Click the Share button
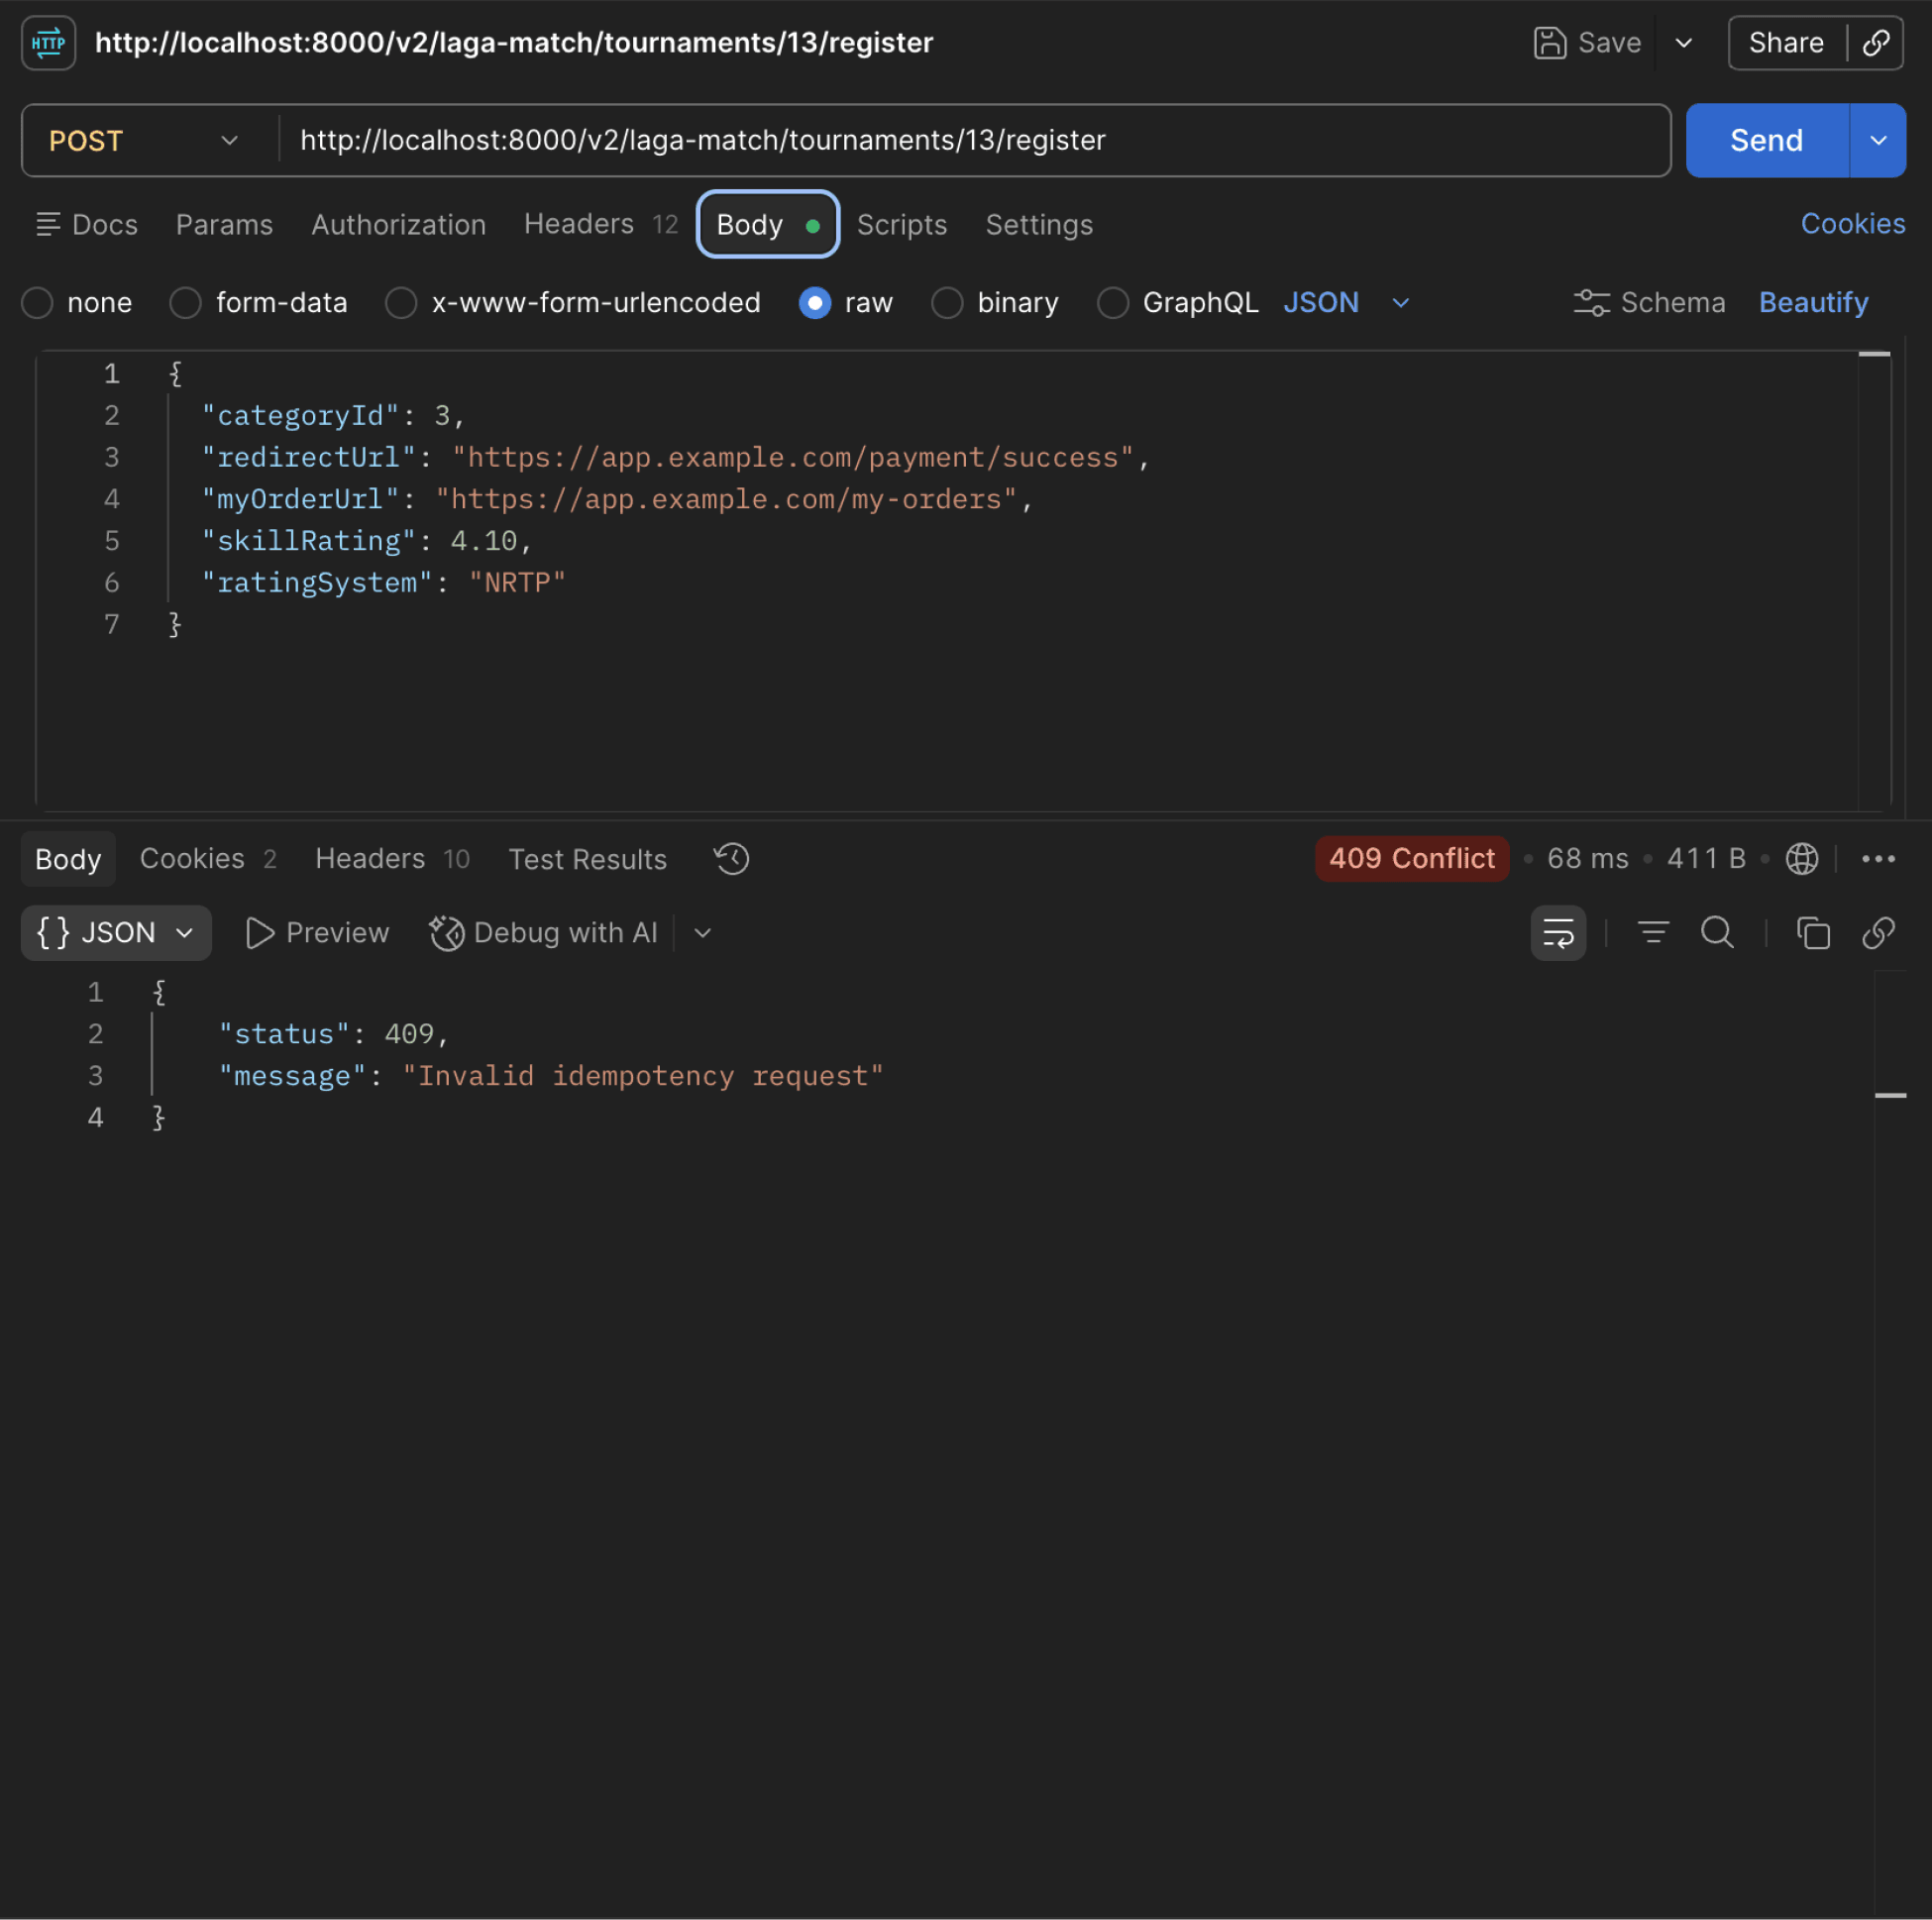This screenshot has height=1920, width=1932. pyautogui.click(x=1785, y=43)
